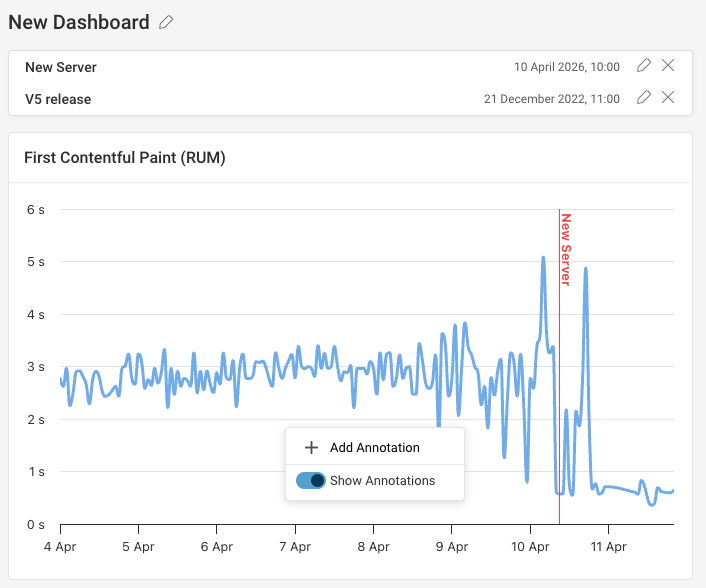Click the New Dashboard heading
The height and width of the screenshot is (588, 706).
79,22
